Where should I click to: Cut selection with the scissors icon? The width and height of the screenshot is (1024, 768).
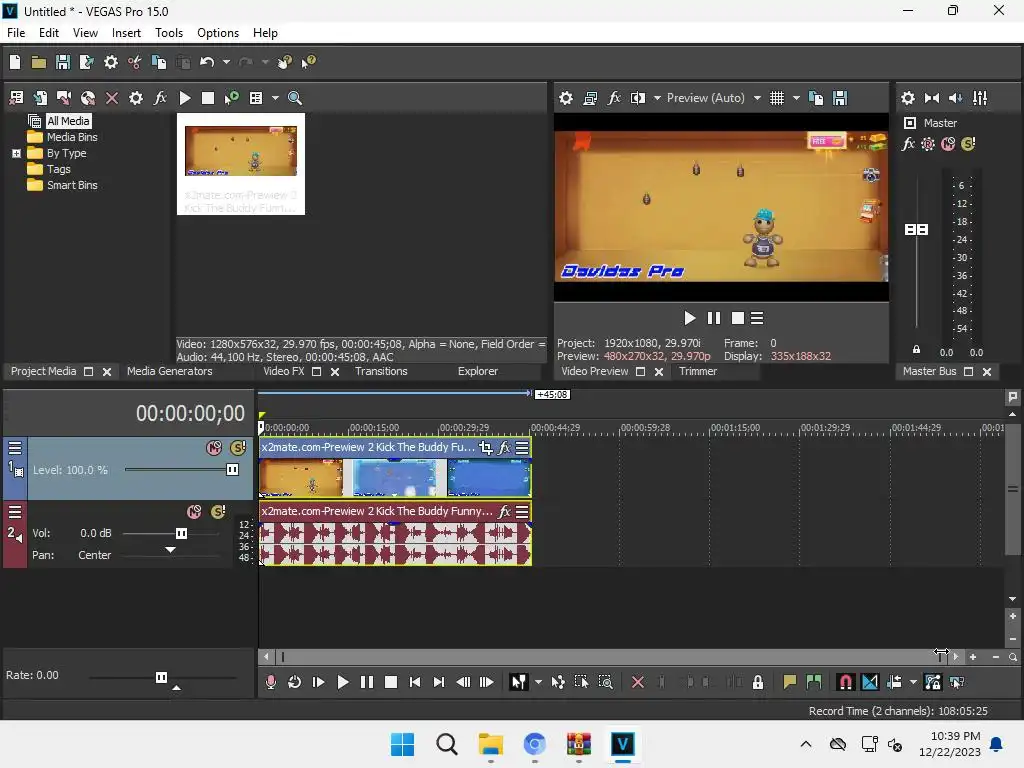click(135, 62)
